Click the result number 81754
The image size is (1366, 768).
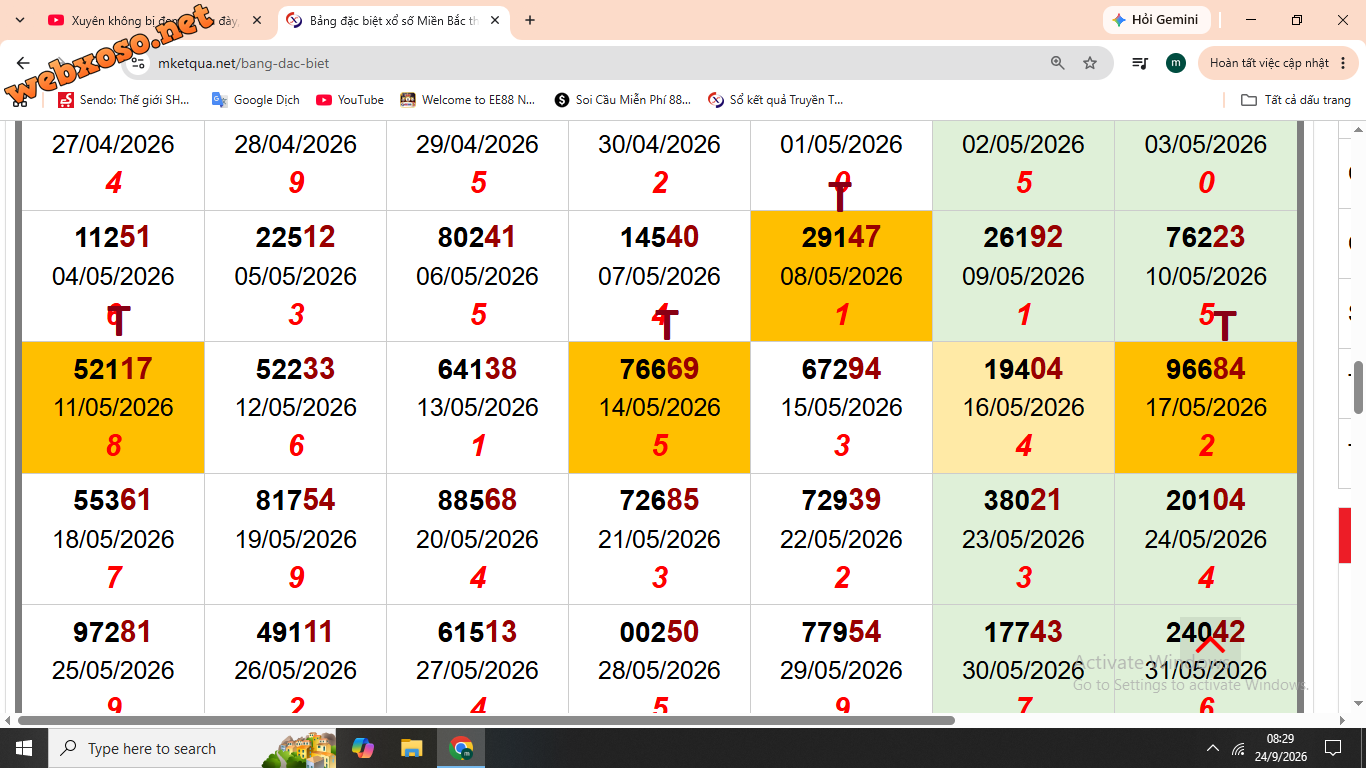pyautogui.click(x=296, y=500)
